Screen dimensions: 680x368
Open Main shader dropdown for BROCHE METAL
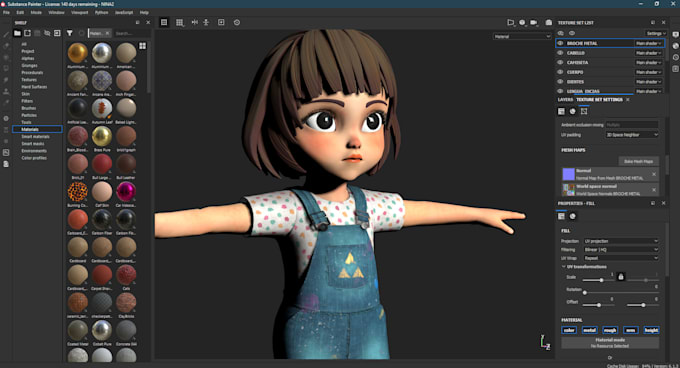[648, 43]
